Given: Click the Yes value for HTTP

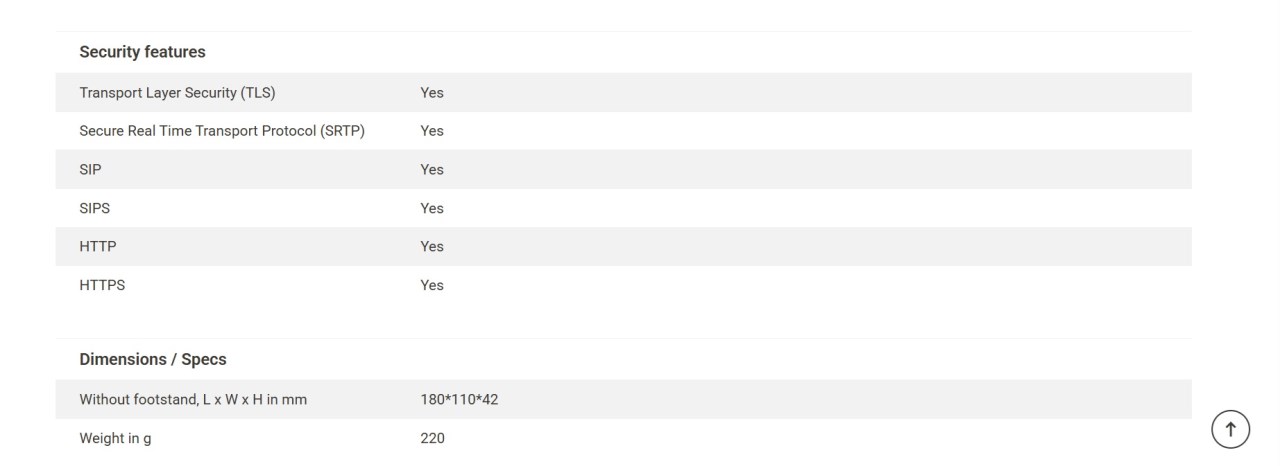Looking at the screenshot, I should point(432,246).
